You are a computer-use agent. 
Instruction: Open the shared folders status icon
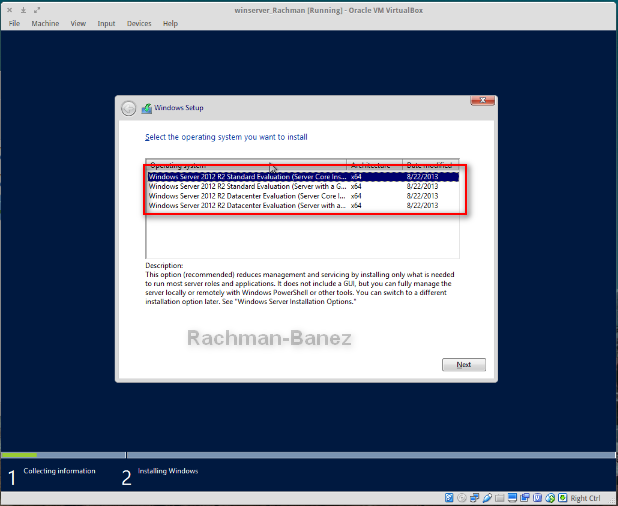click(500, 498)
